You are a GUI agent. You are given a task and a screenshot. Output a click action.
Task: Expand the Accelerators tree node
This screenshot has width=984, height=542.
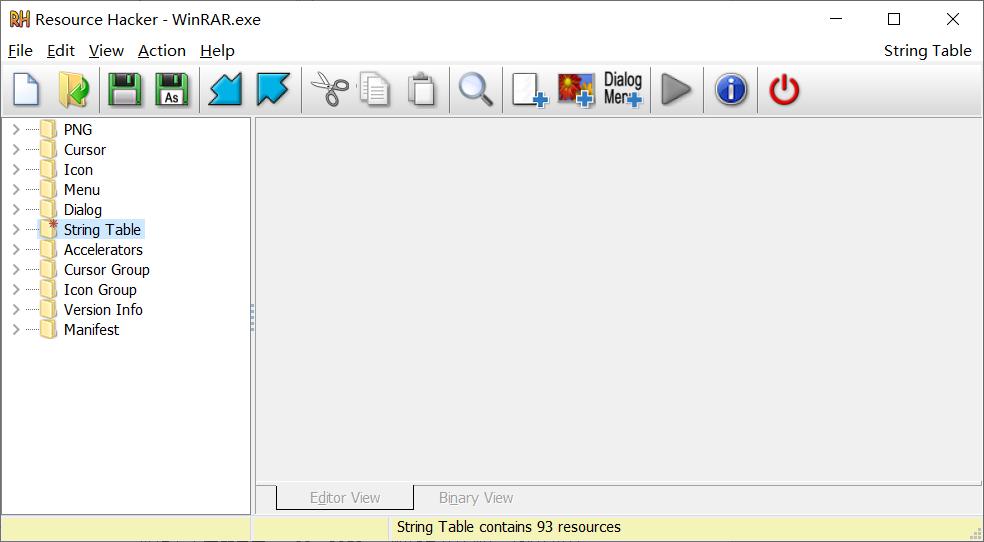[x=16, y=250]
